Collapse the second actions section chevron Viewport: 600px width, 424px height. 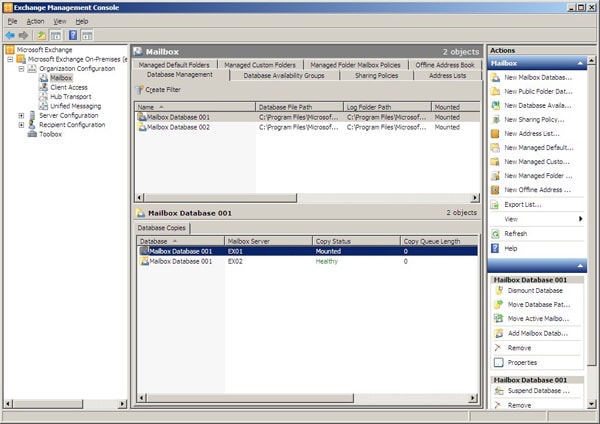[x=580, y=266]
